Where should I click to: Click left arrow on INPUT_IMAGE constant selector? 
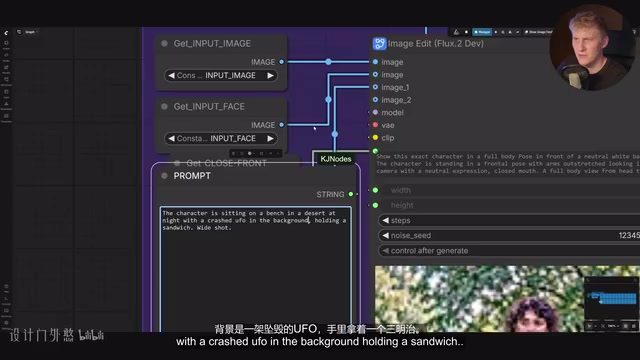171,76
